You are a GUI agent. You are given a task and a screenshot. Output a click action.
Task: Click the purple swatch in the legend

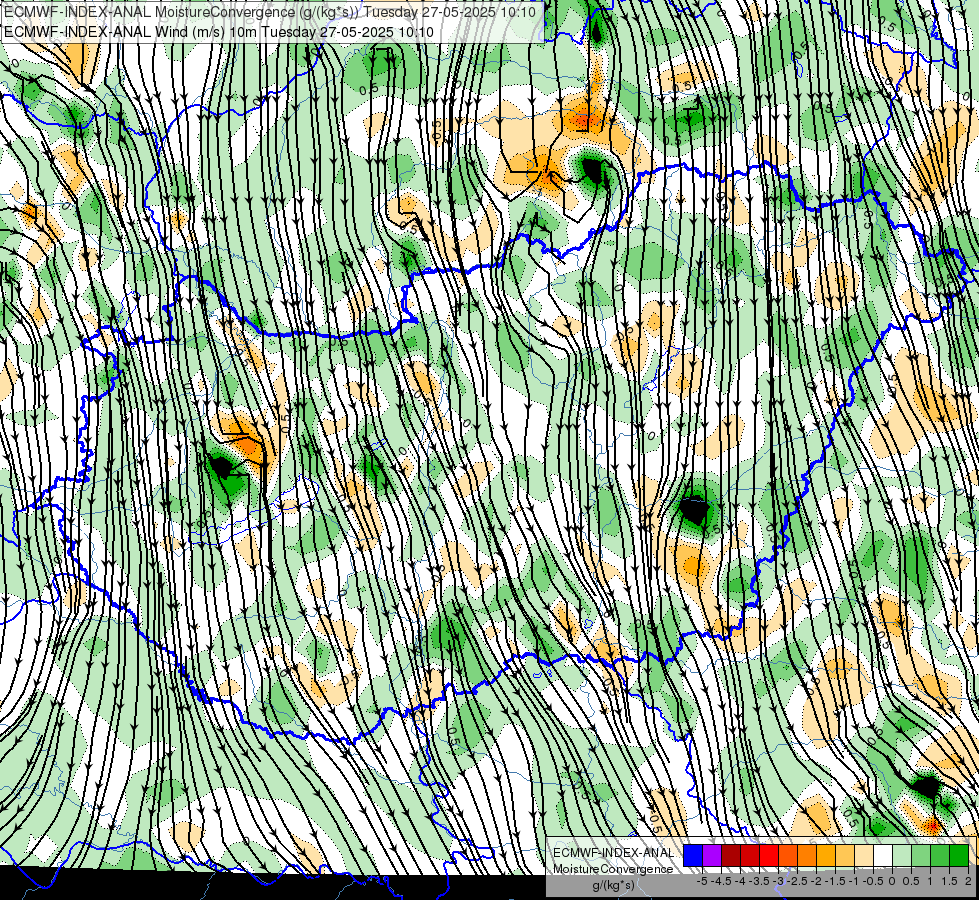pos(712,856)
